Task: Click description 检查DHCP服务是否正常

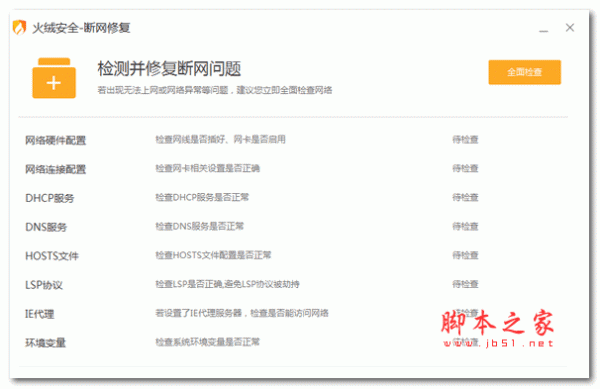Action: pyautogui.click(x=202, y=197)
